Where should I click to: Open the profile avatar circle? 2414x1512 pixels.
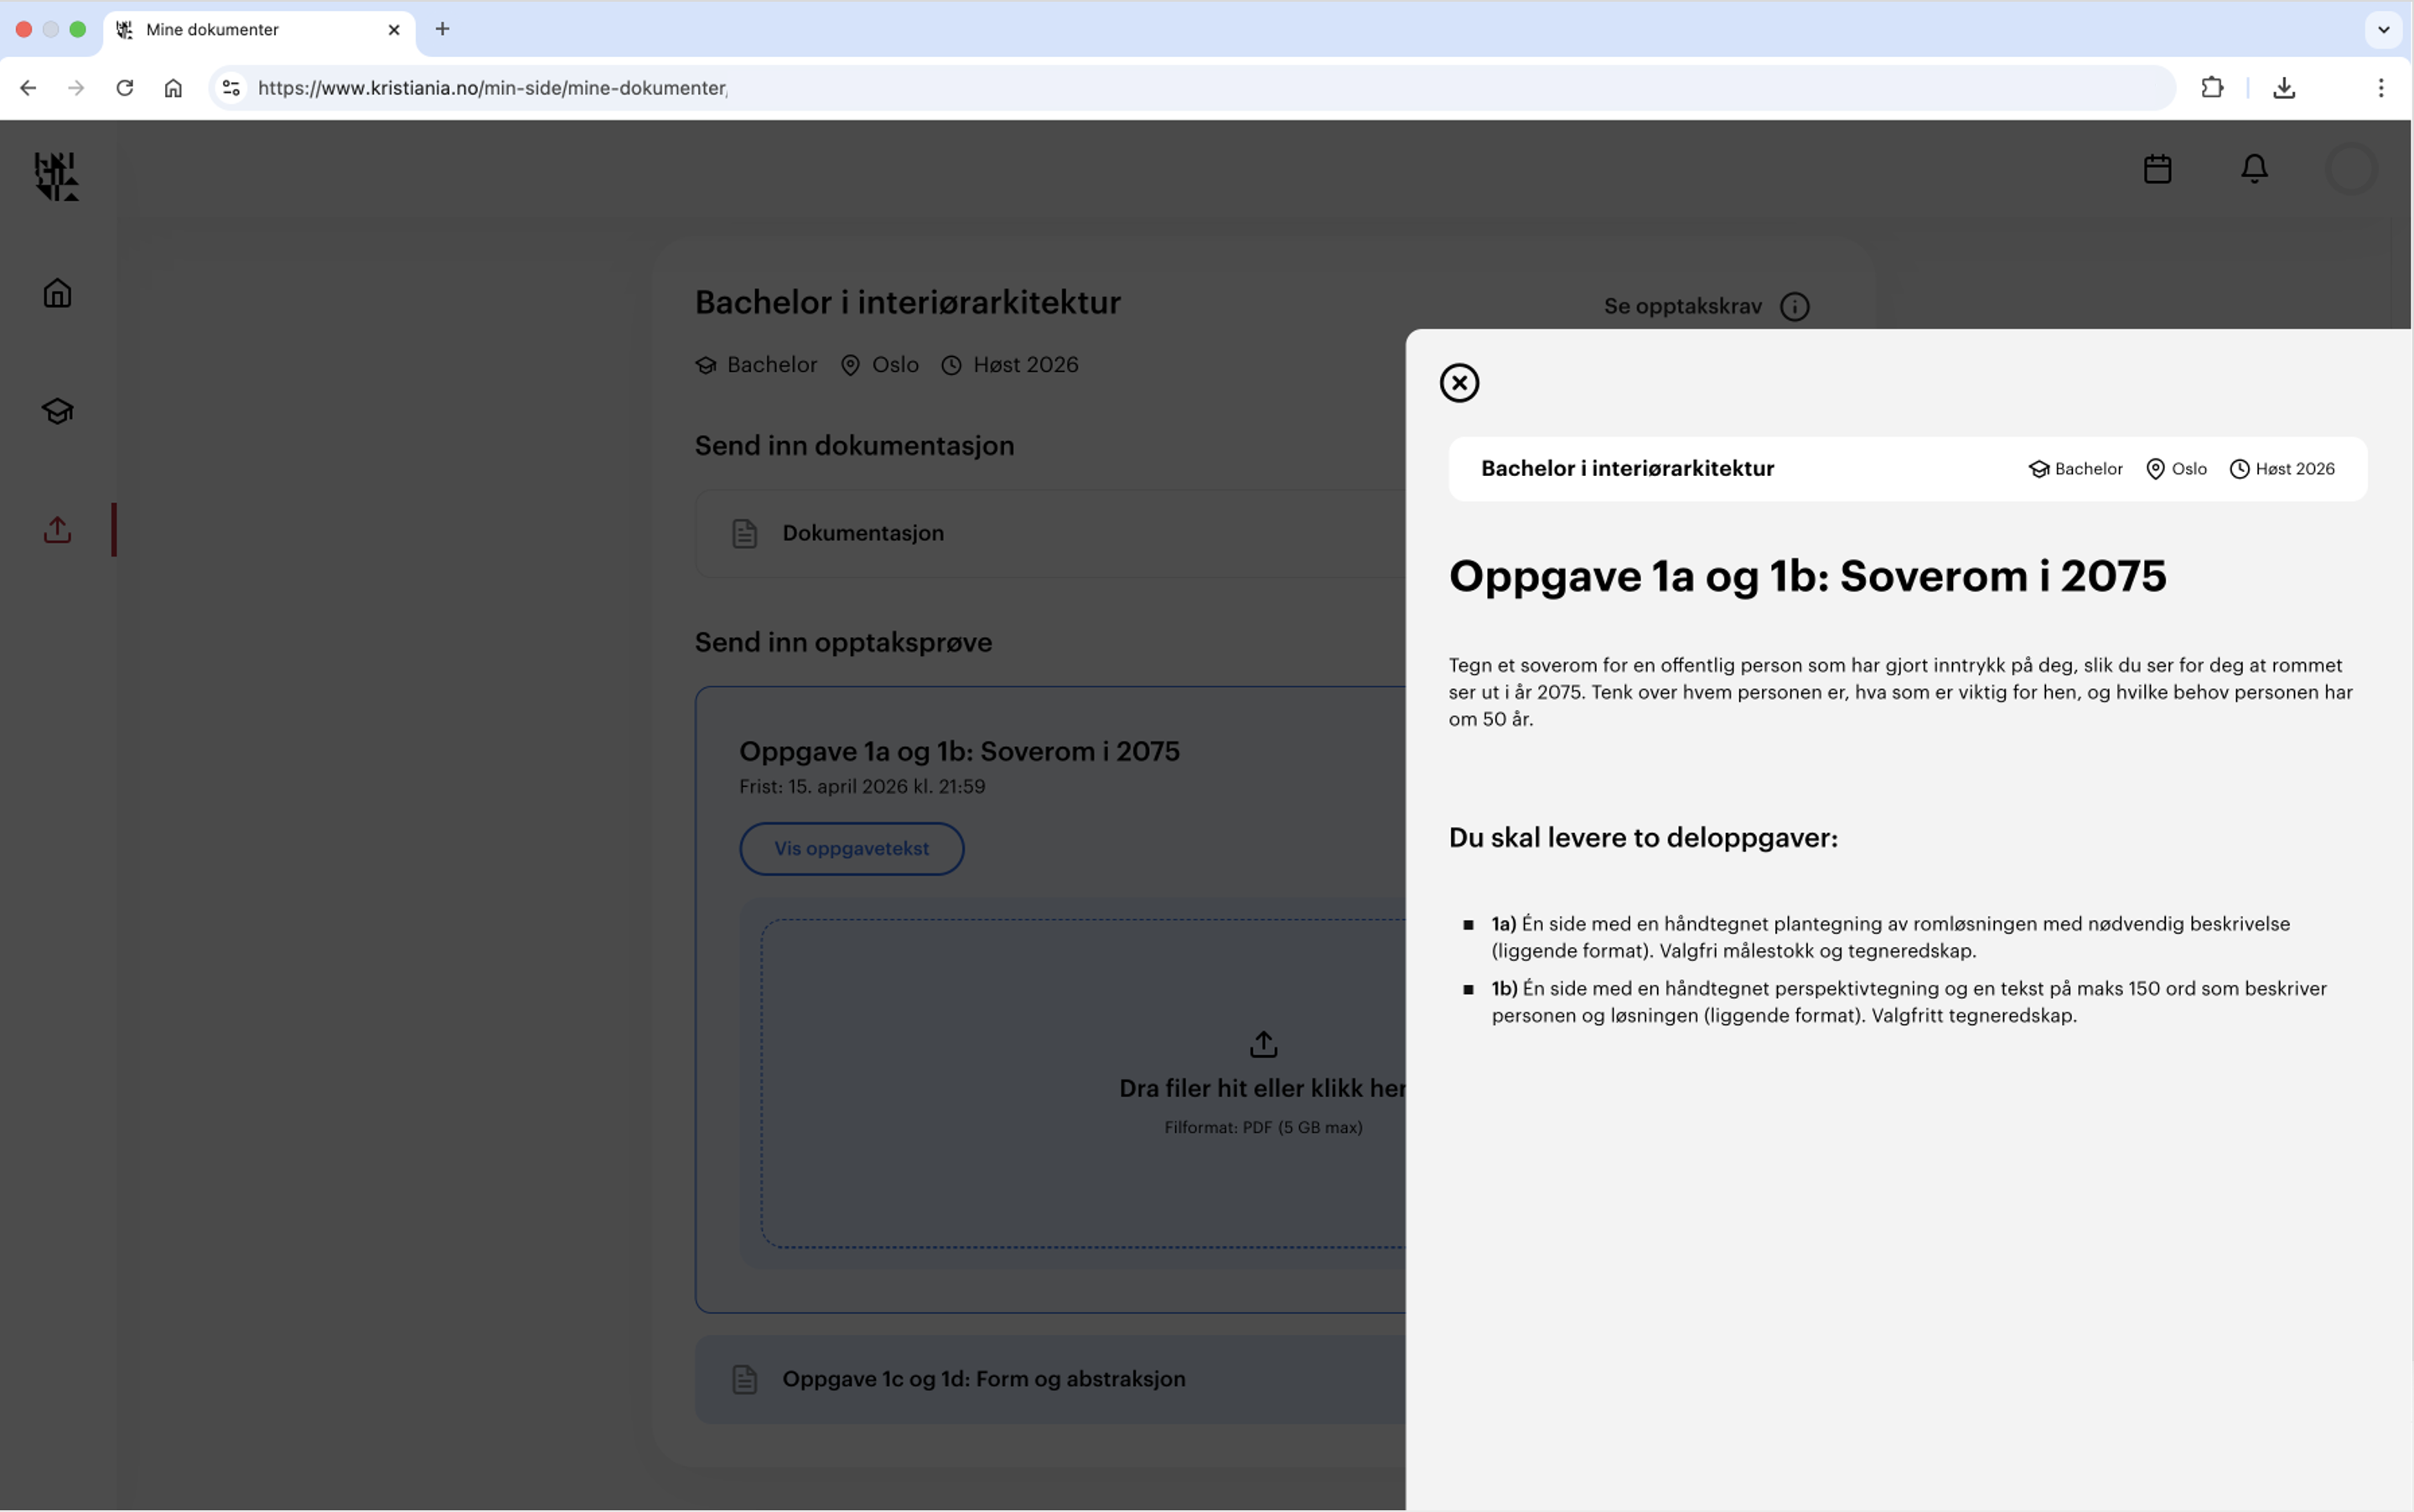(2351, 169)
